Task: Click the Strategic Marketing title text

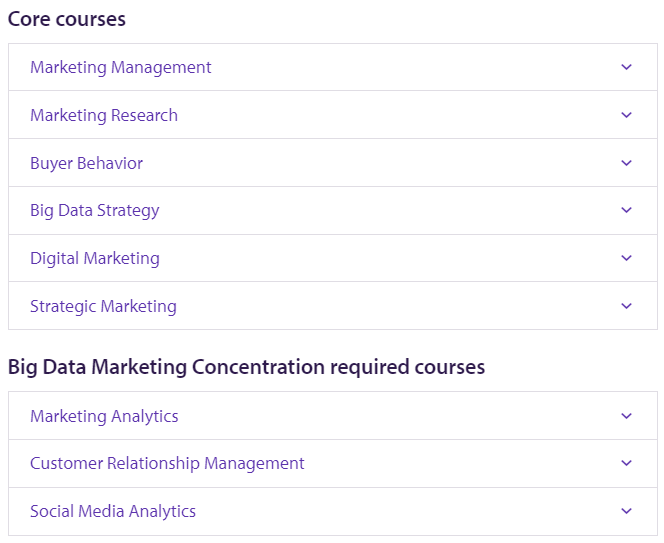Action: click(103, 306)
